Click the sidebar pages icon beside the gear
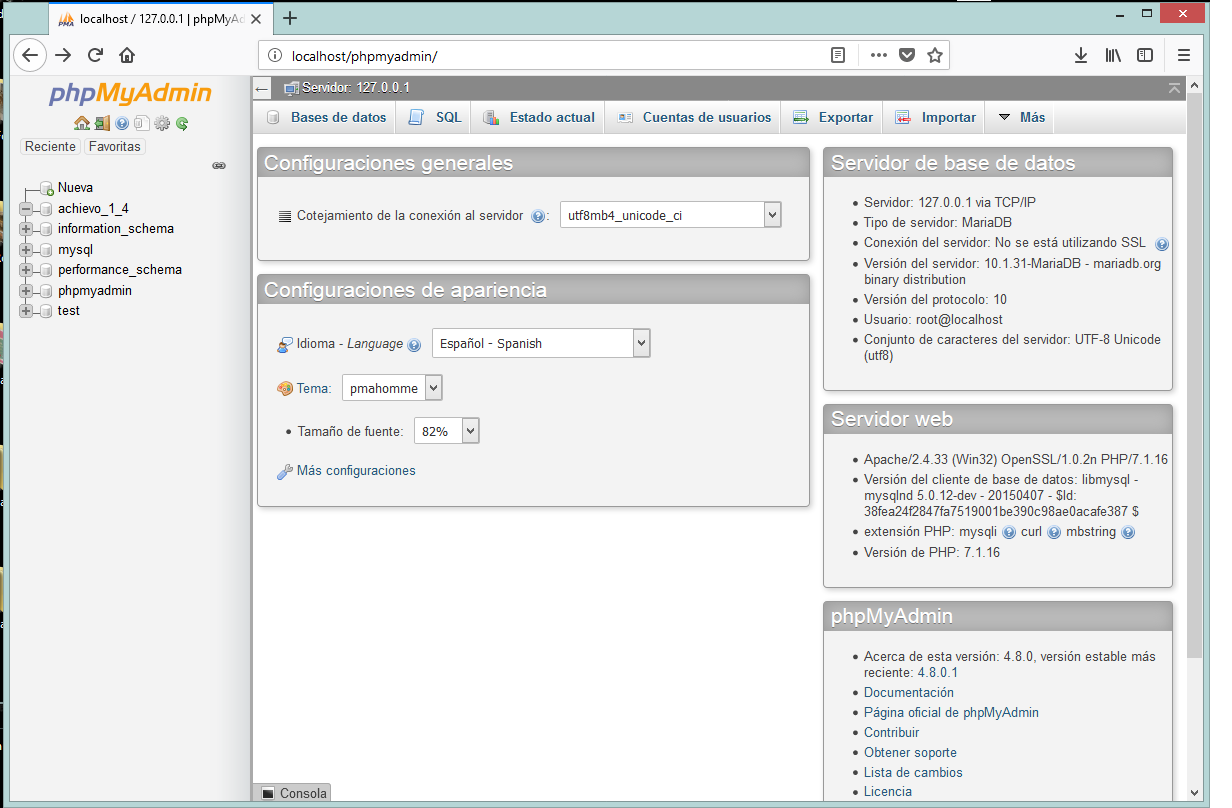 (x=142, y=124)
